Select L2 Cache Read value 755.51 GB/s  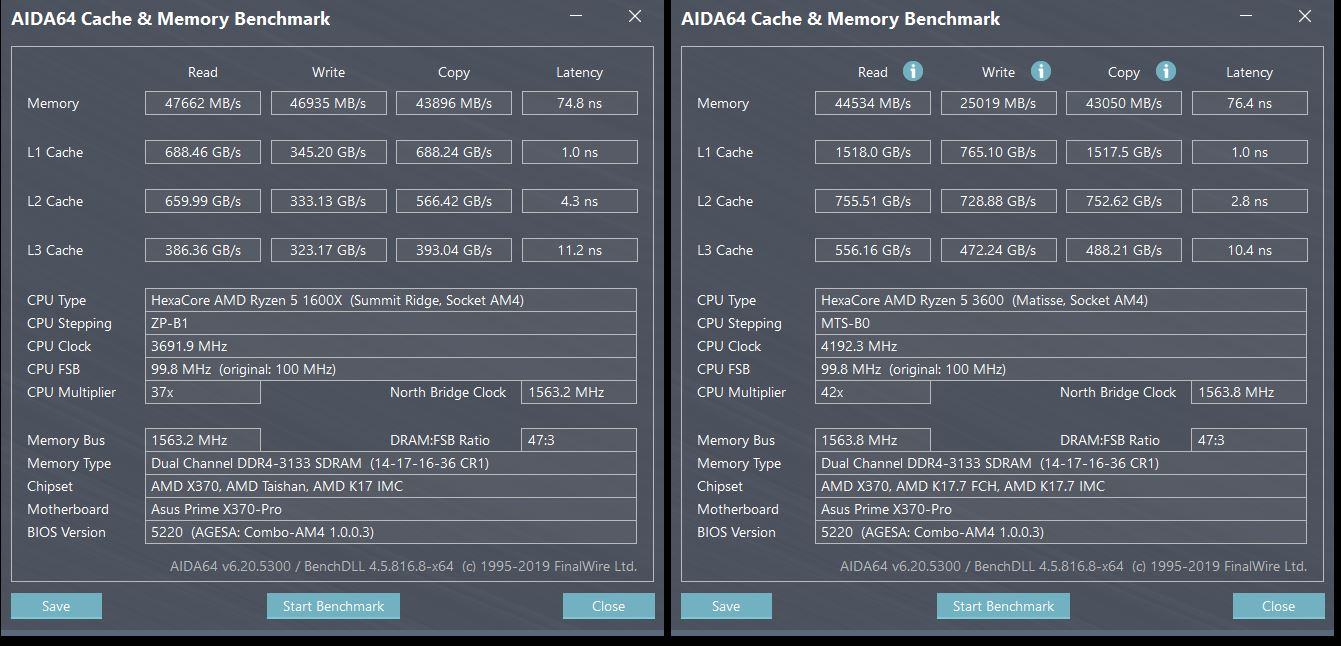pyautogui.click(x=872, y=201)
